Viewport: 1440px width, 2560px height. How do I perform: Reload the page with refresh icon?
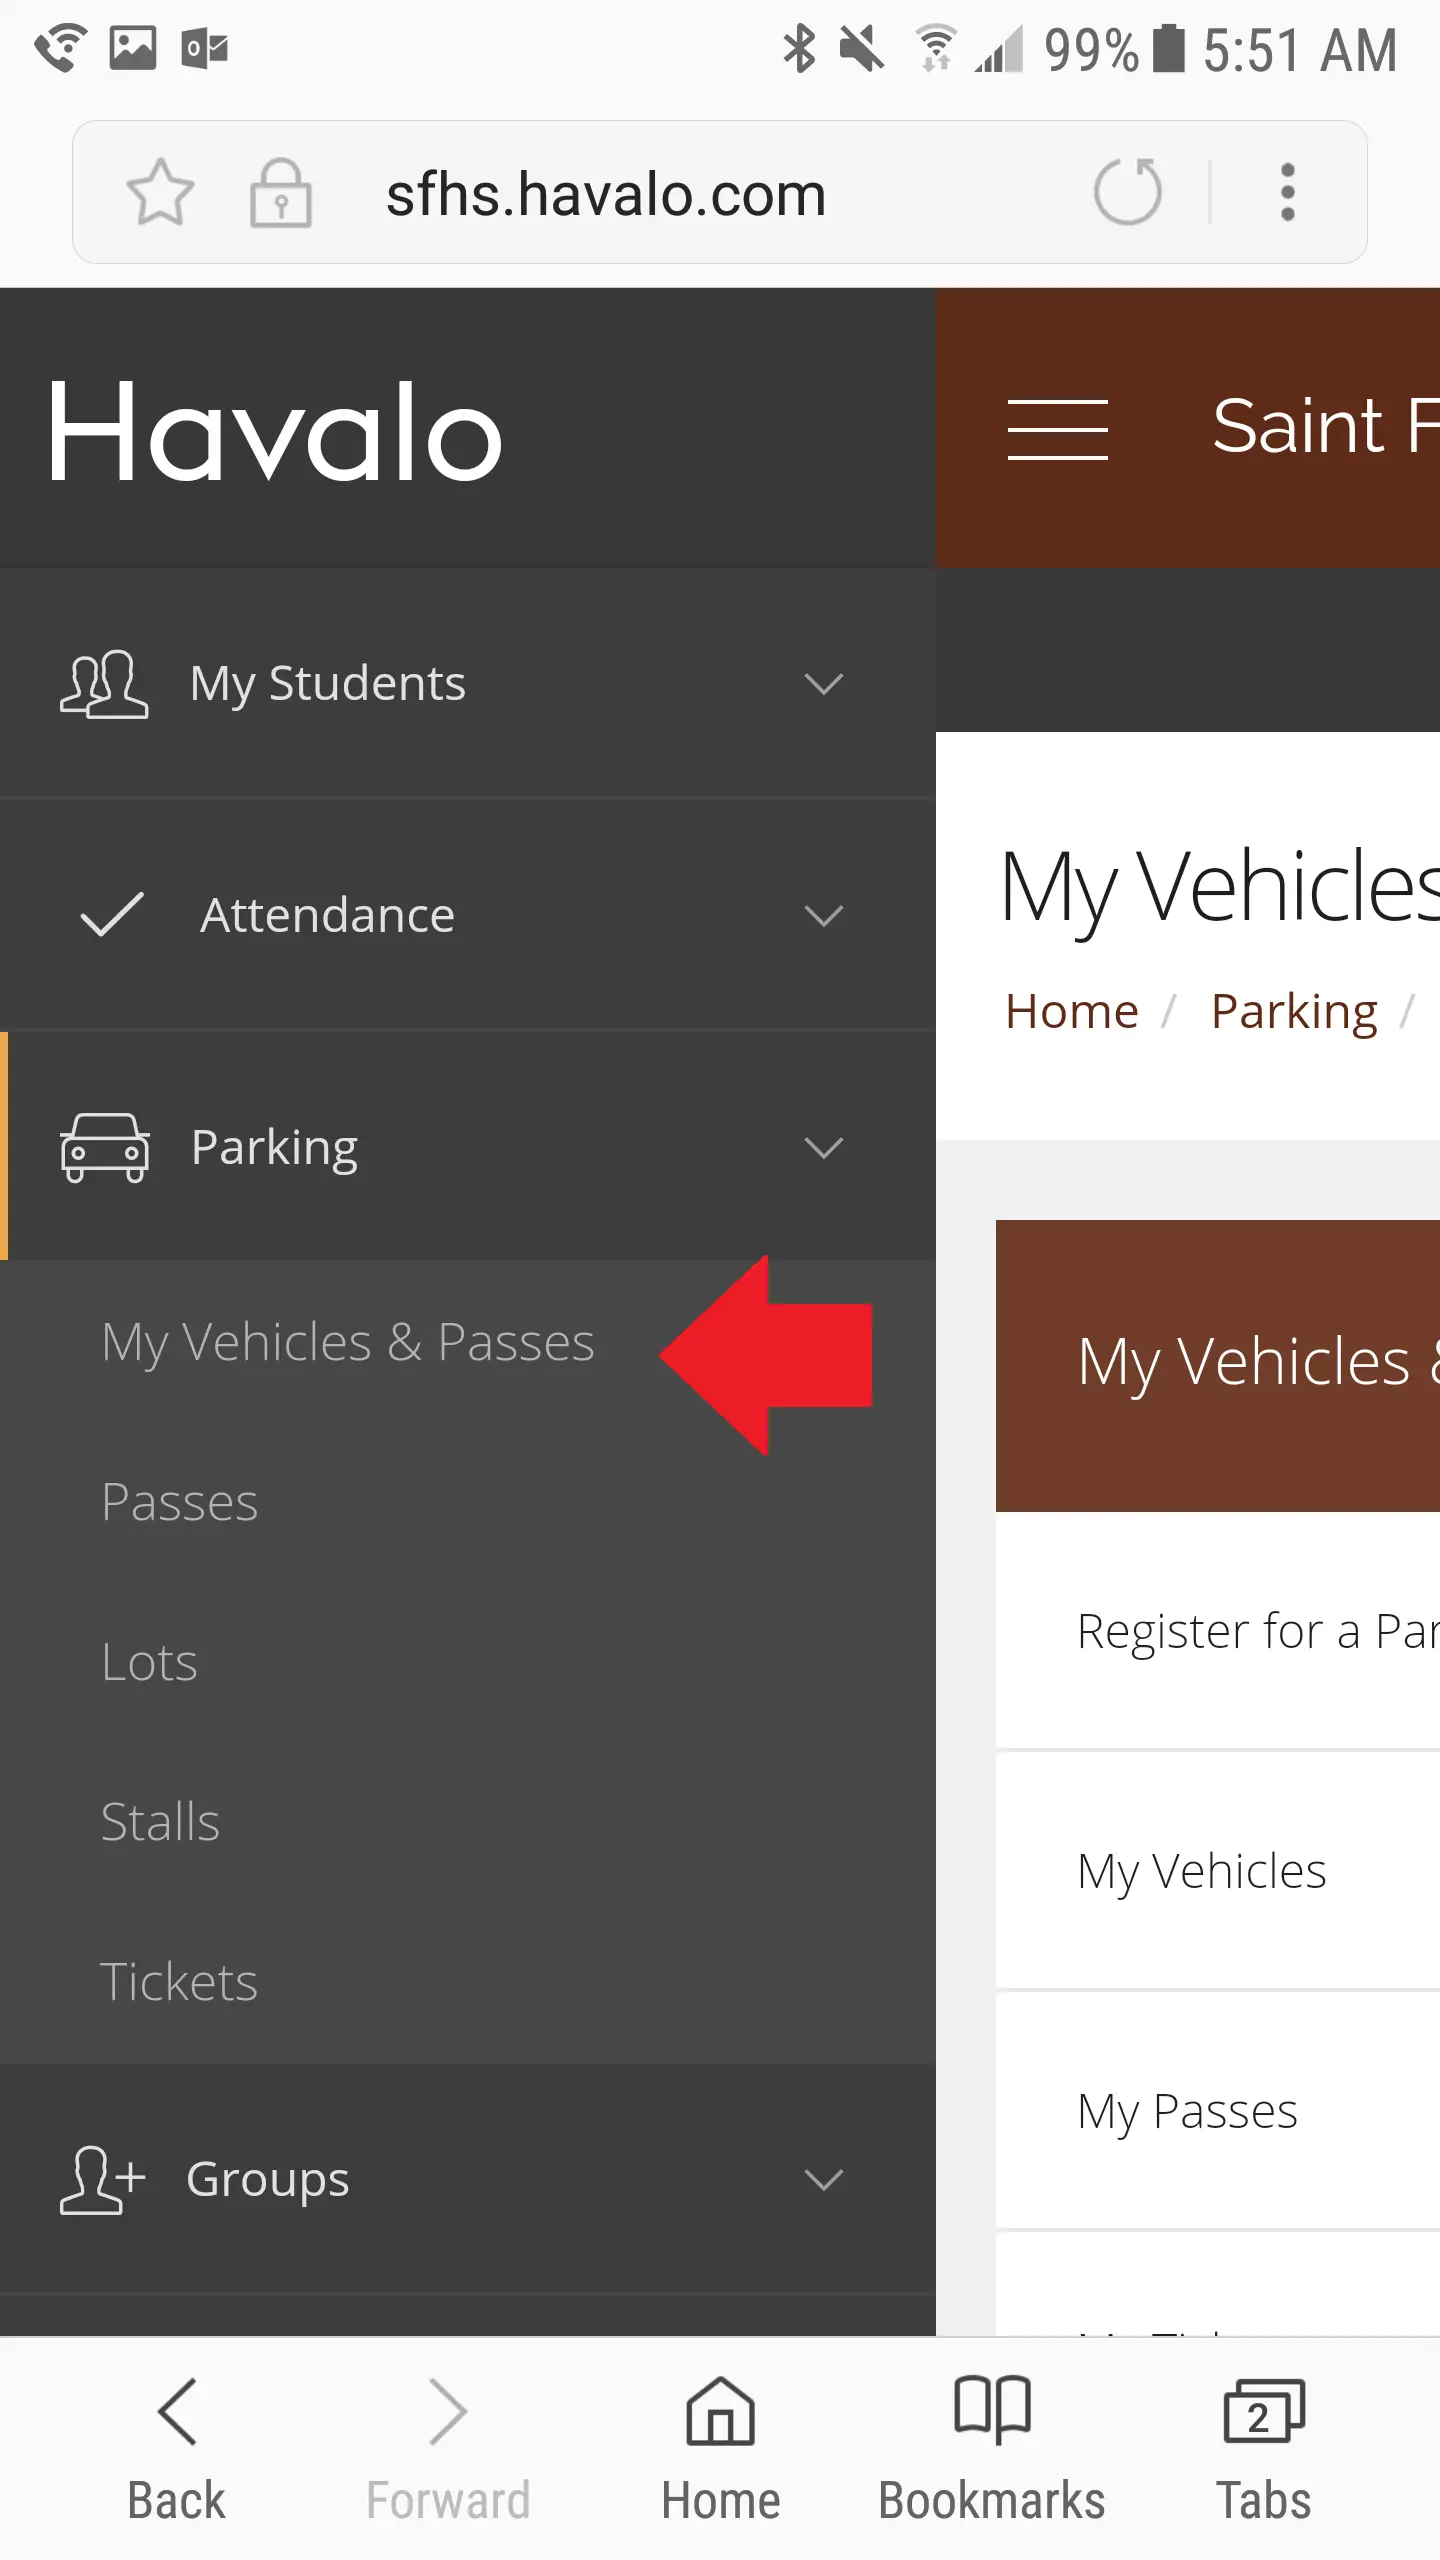(1128, 191)
